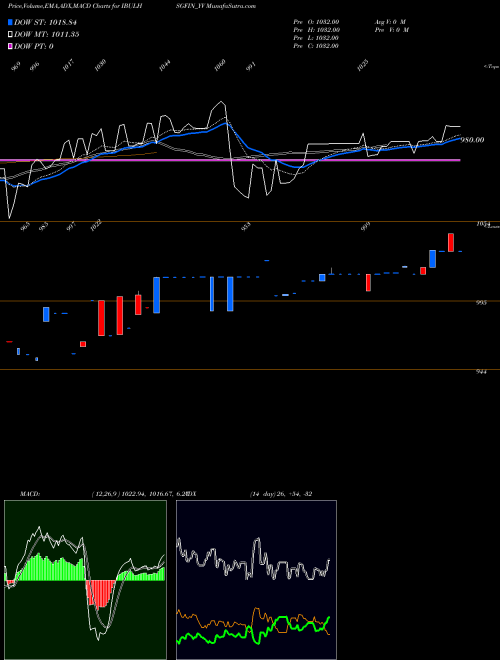Click the 'Pre H: 1032.00' value
500x660 pixels.
[316, 30]
